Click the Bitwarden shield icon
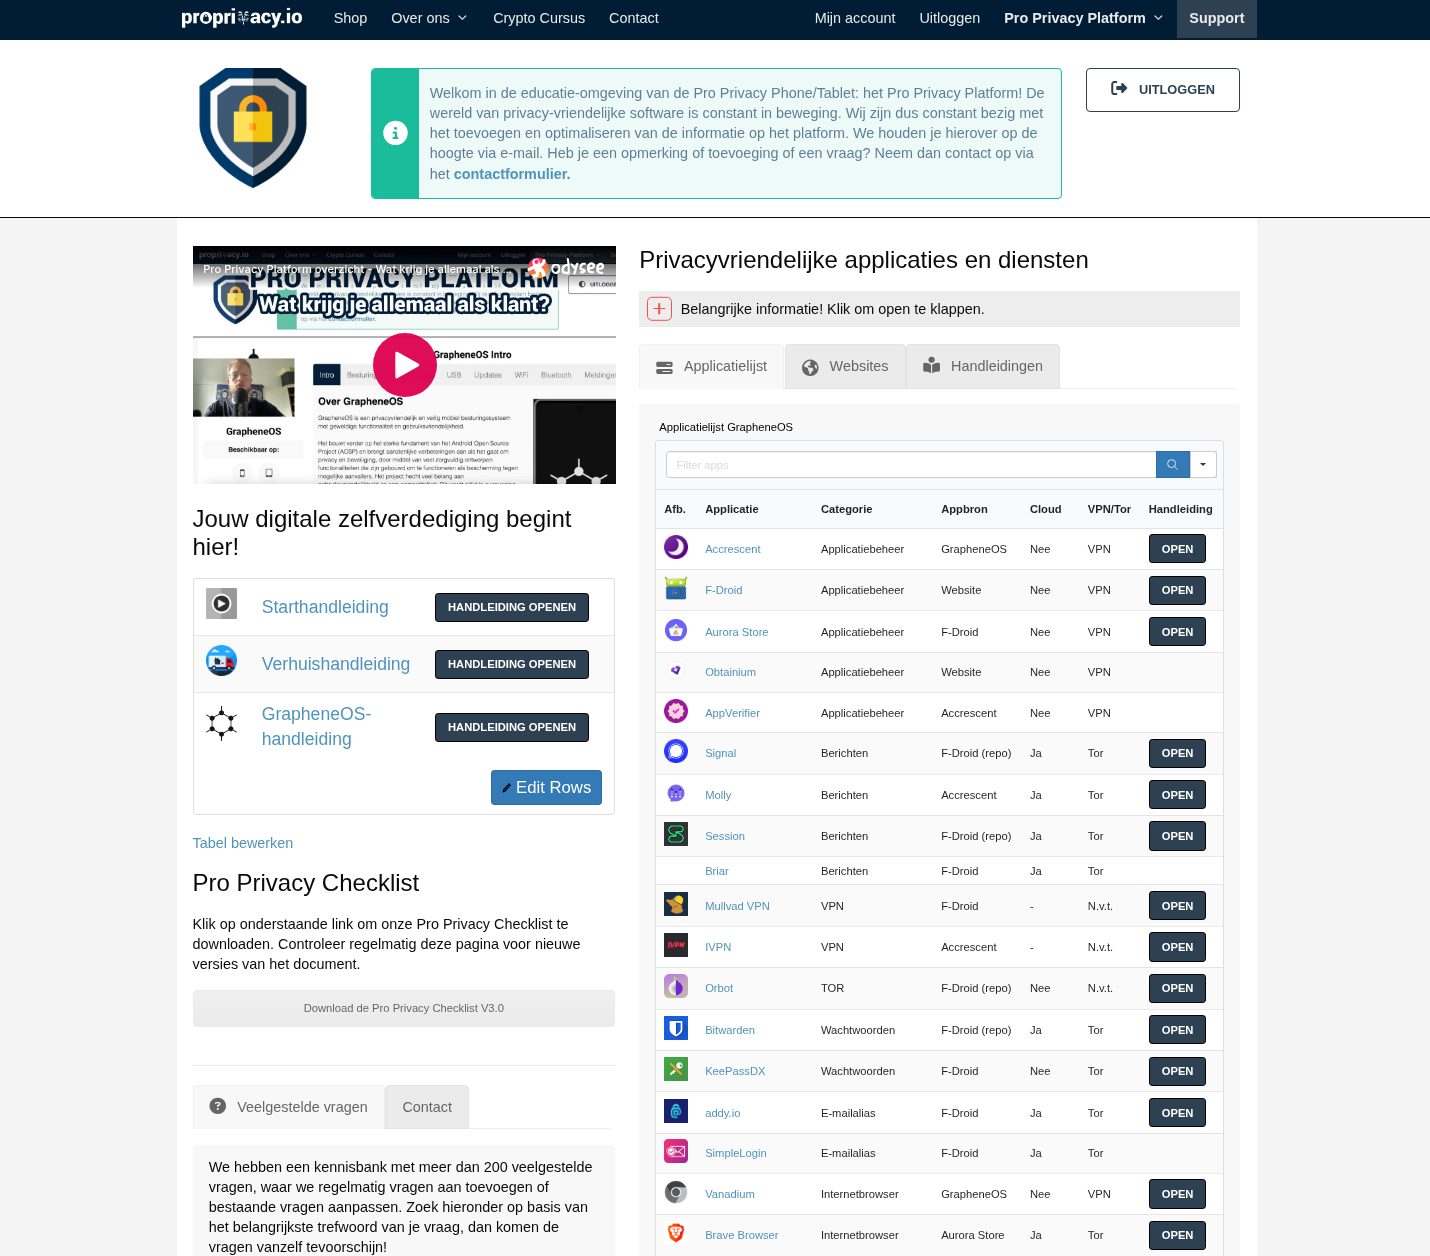Viewport: 1430px width, 1256px height. (x=676, y=1028)
